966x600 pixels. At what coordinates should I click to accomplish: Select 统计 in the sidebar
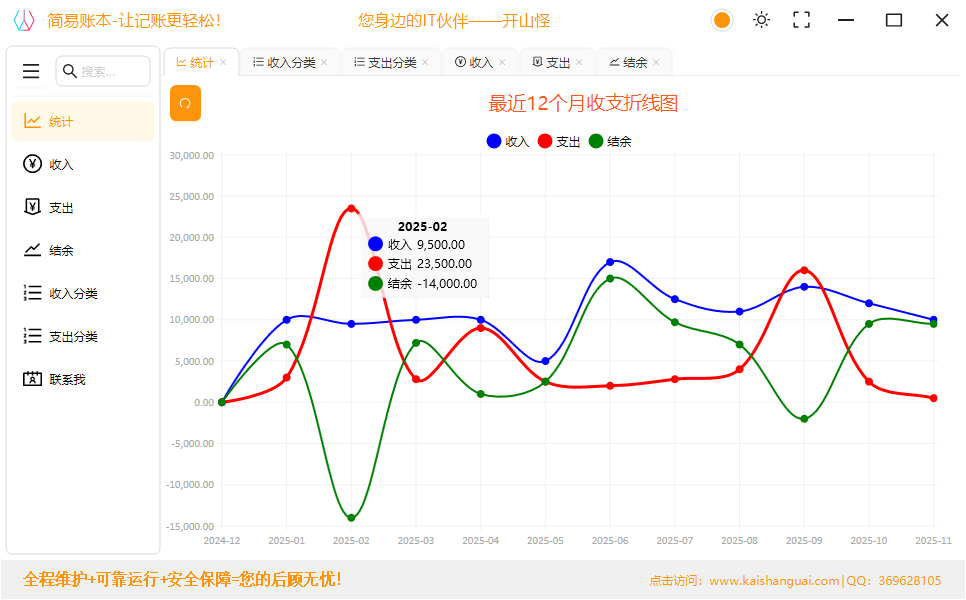tap(83, 121)
